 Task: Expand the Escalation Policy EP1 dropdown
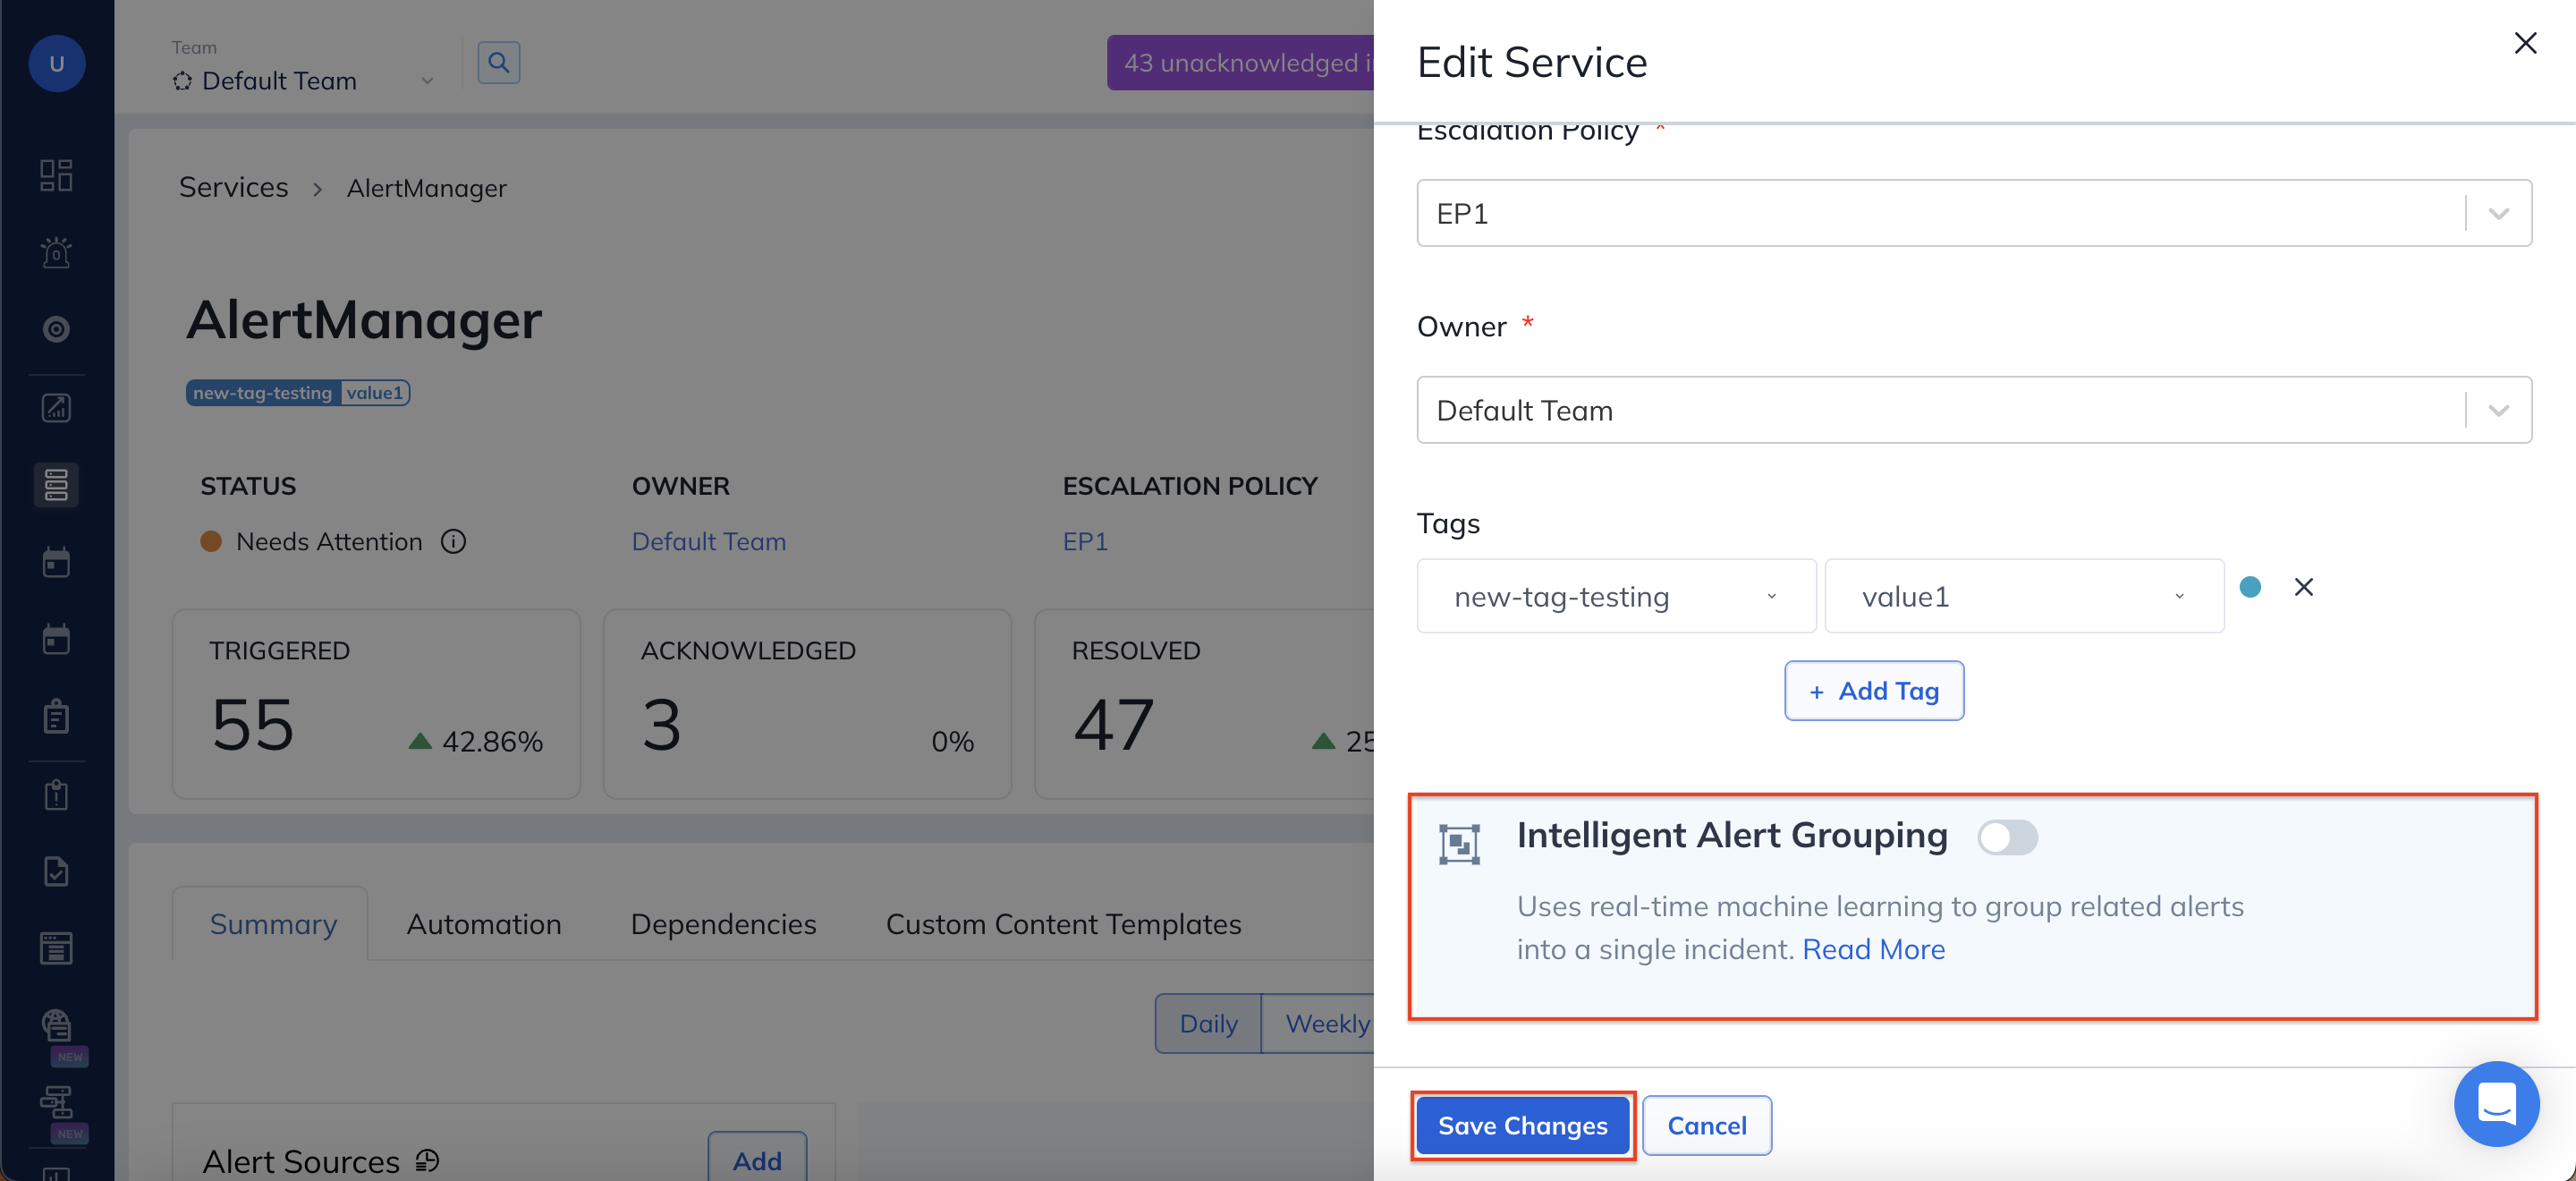pos(2498,213)
